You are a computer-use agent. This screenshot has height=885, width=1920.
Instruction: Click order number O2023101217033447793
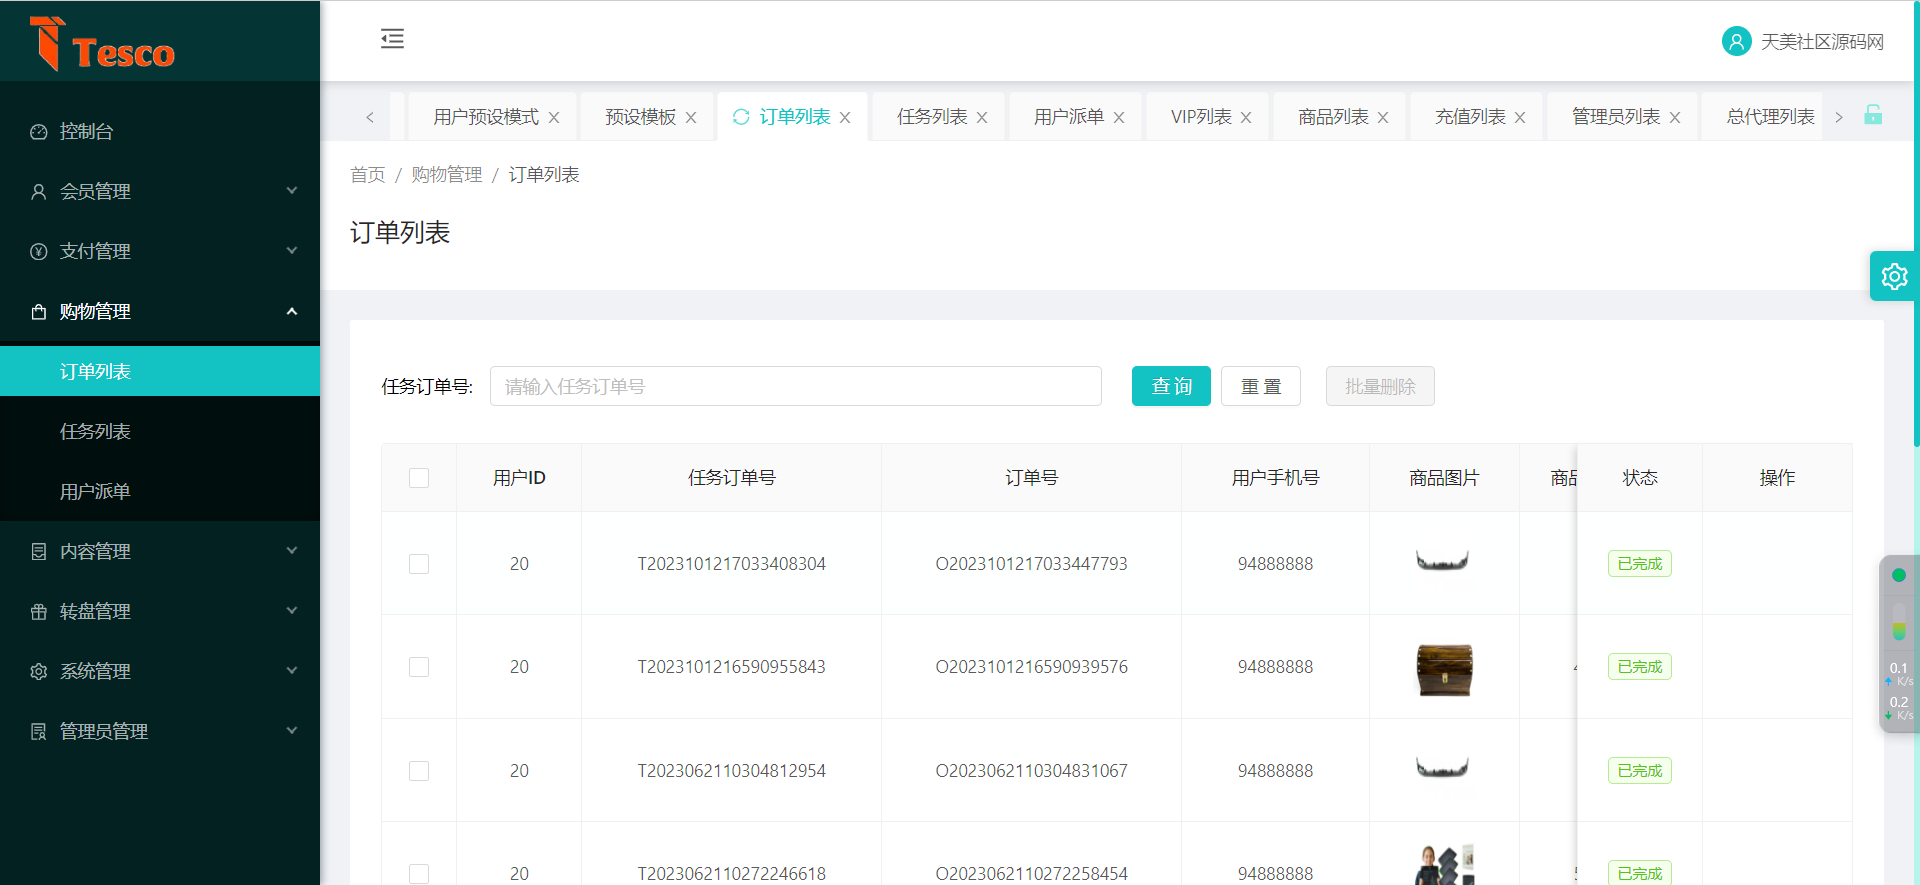point(1031,564)
